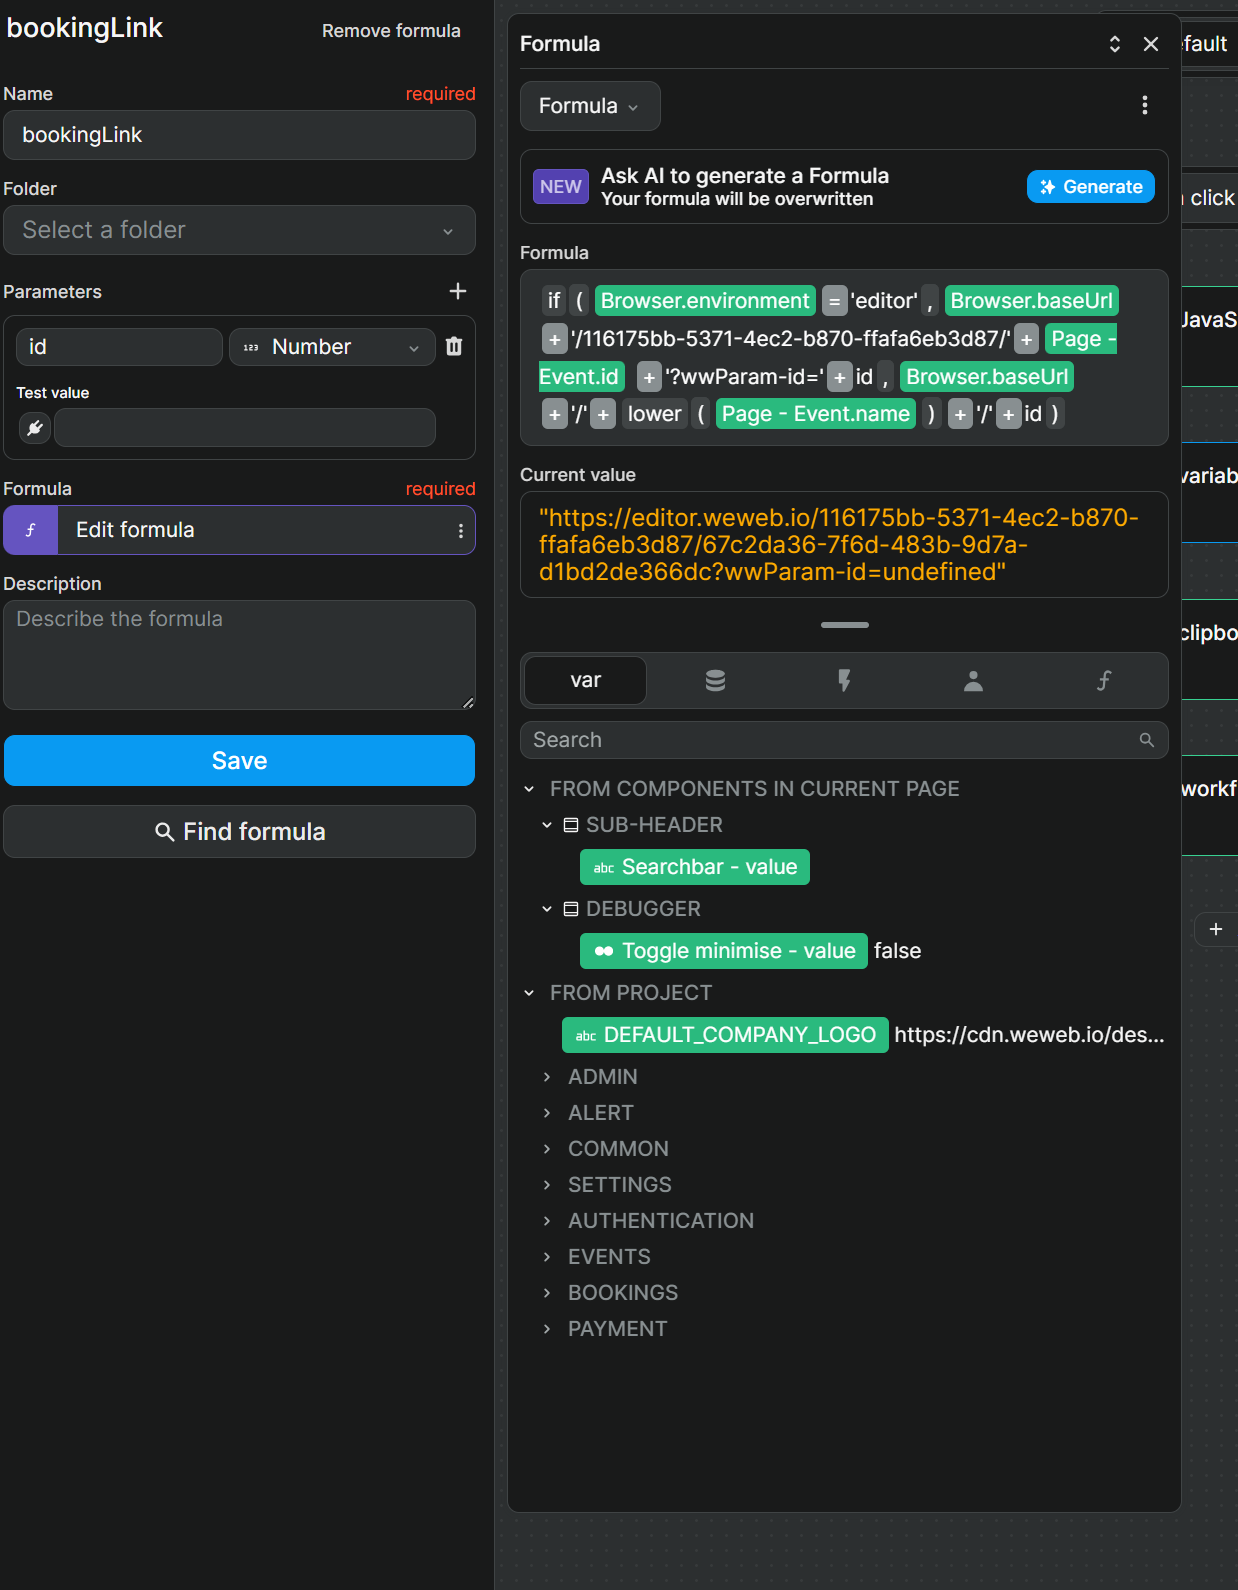Click the Test value input field
This screenshot has height=1590, width=1238.
pos(245,428)
